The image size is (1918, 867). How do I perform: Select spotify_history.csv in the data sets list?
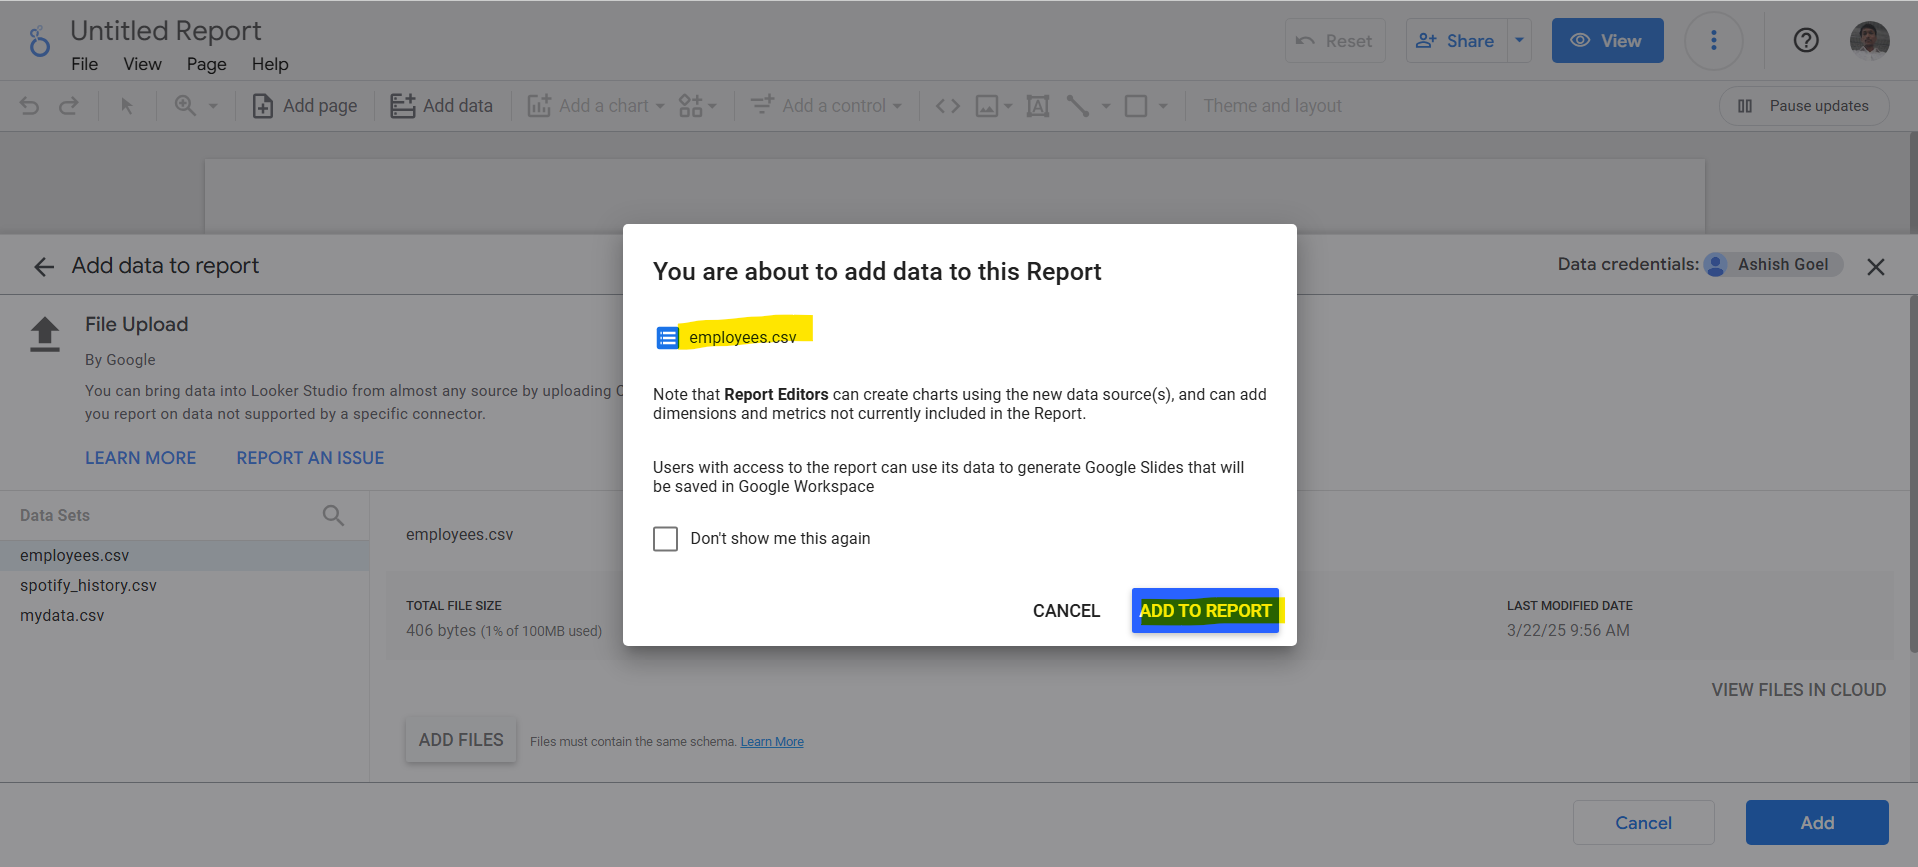88,586
